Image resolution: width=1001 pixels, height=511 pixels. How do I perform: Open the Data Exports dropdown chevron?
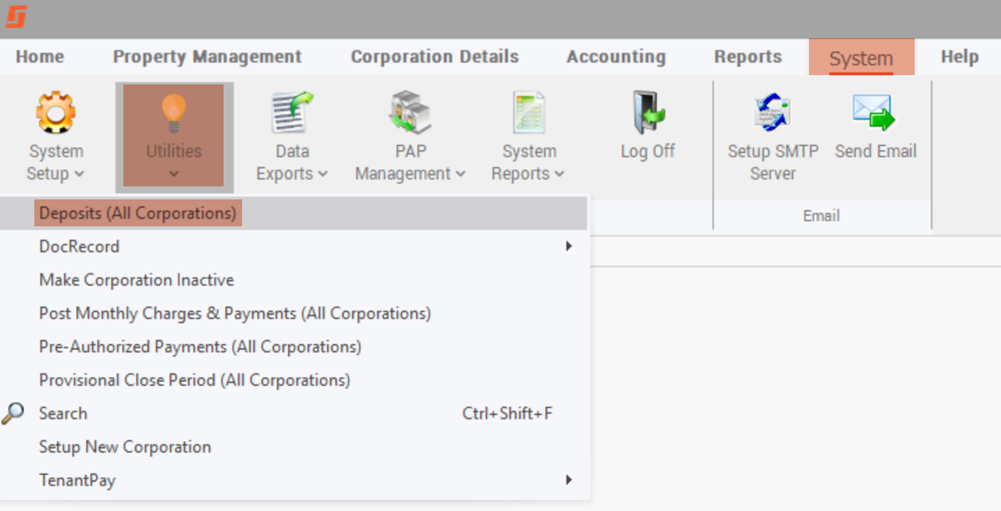click(x=322, y=174)
